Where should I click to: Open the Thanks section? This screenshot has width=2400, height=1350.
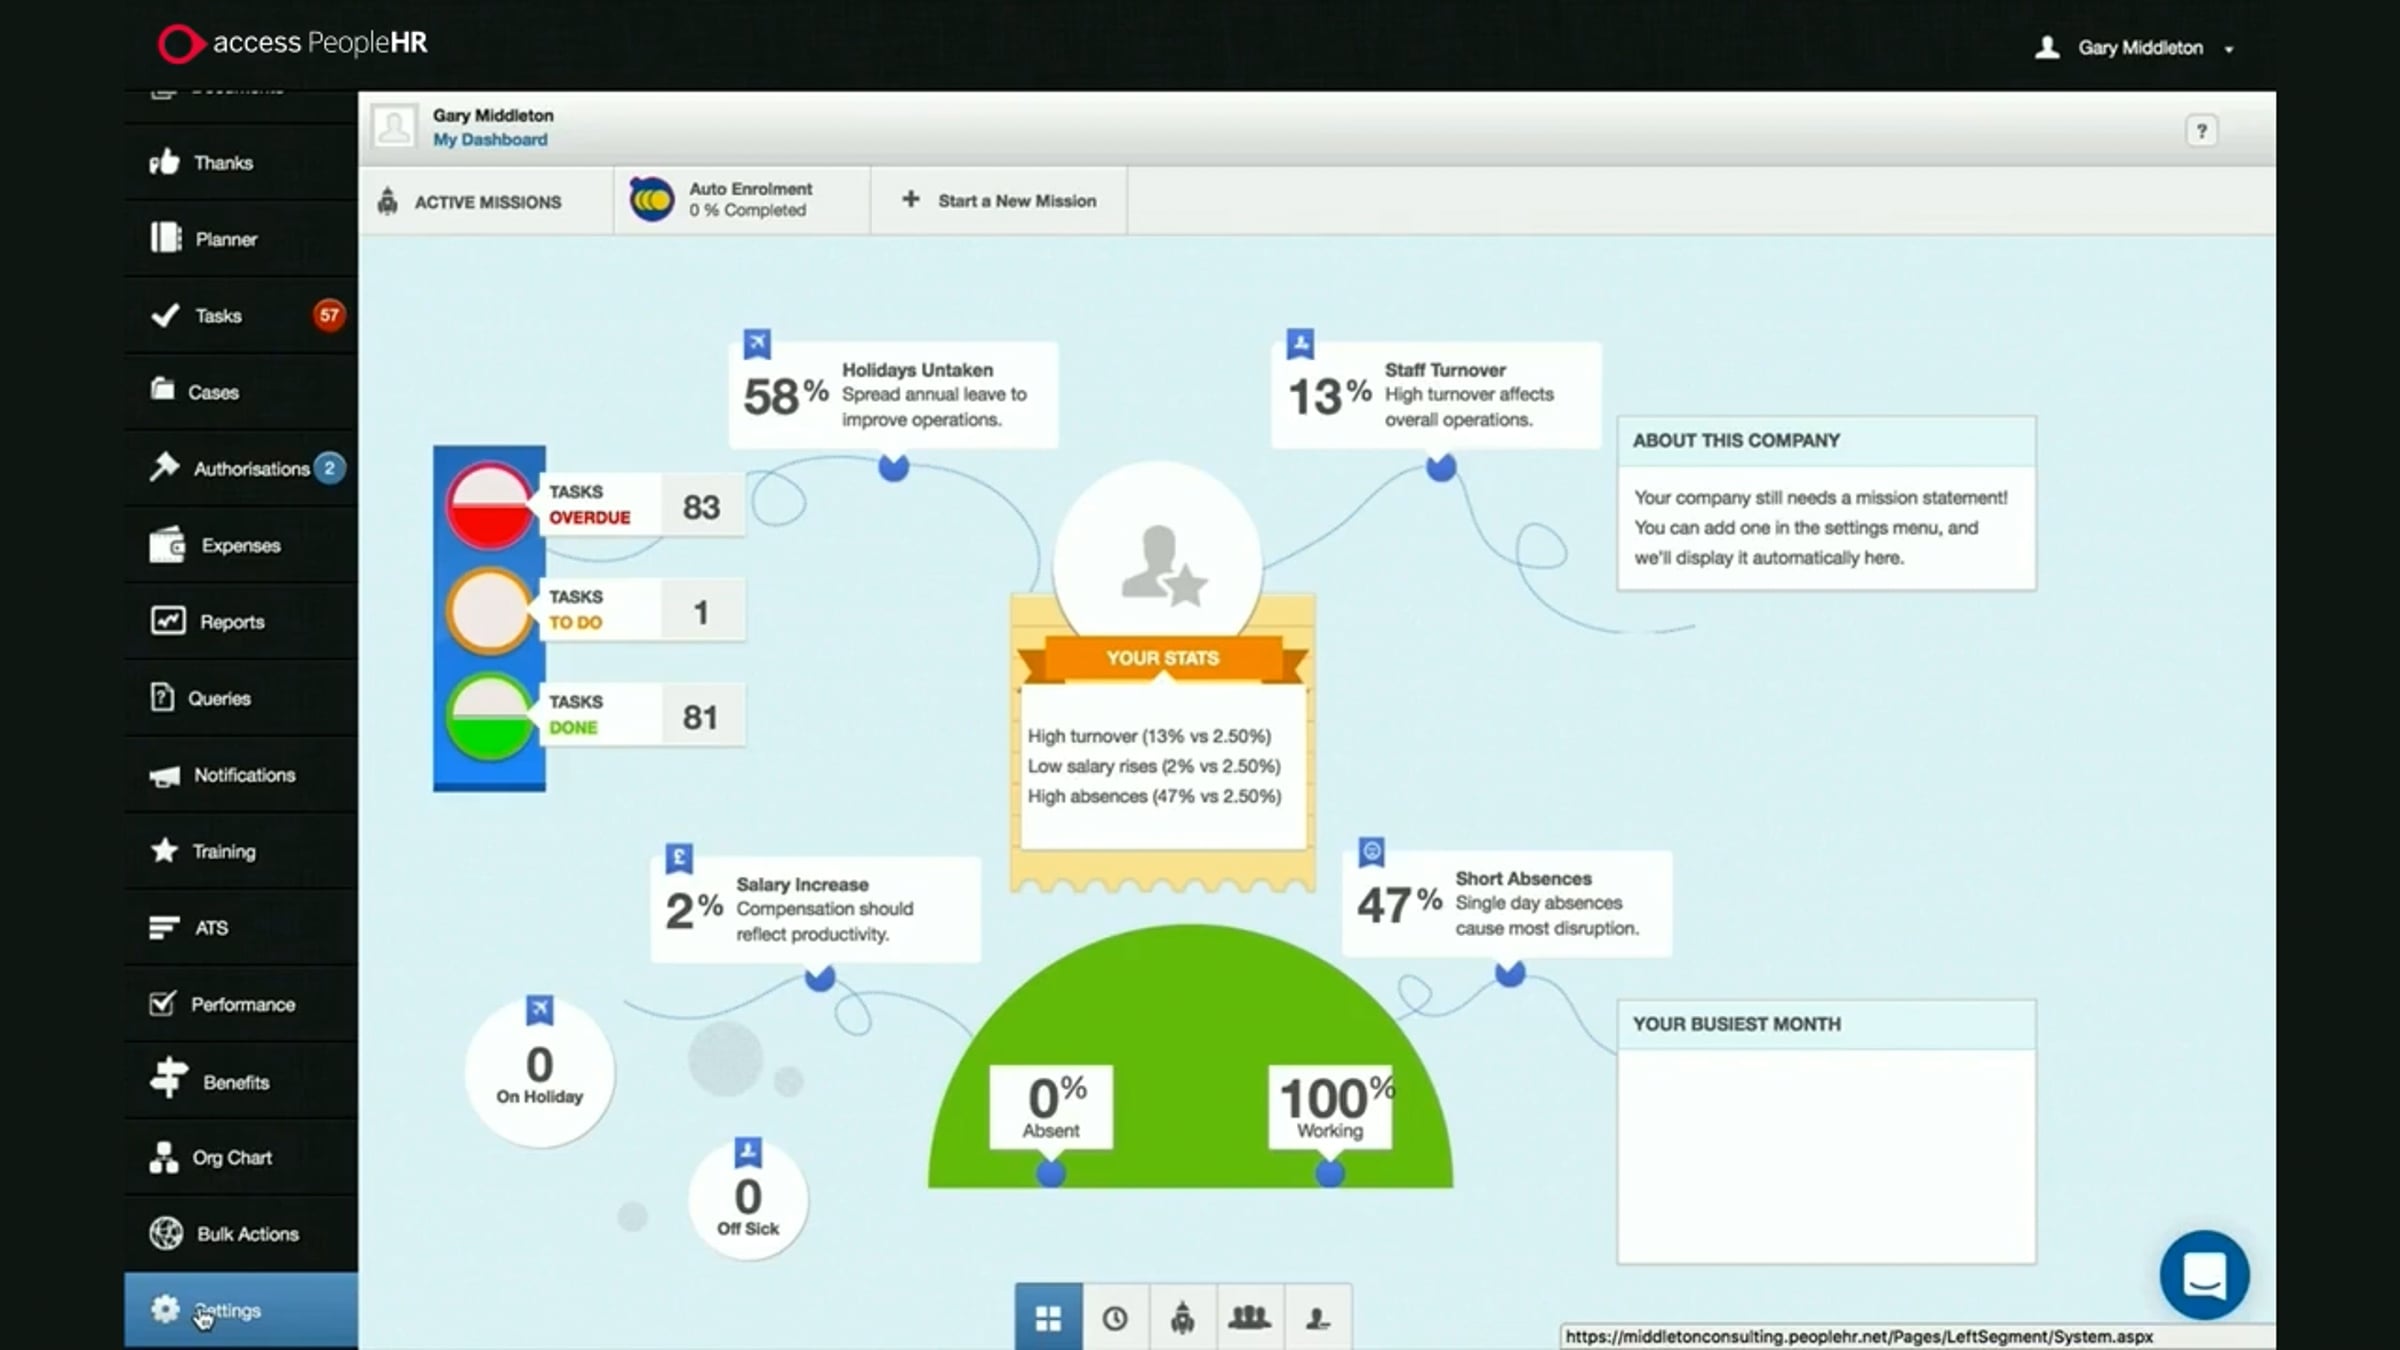[x=224, y=162]
